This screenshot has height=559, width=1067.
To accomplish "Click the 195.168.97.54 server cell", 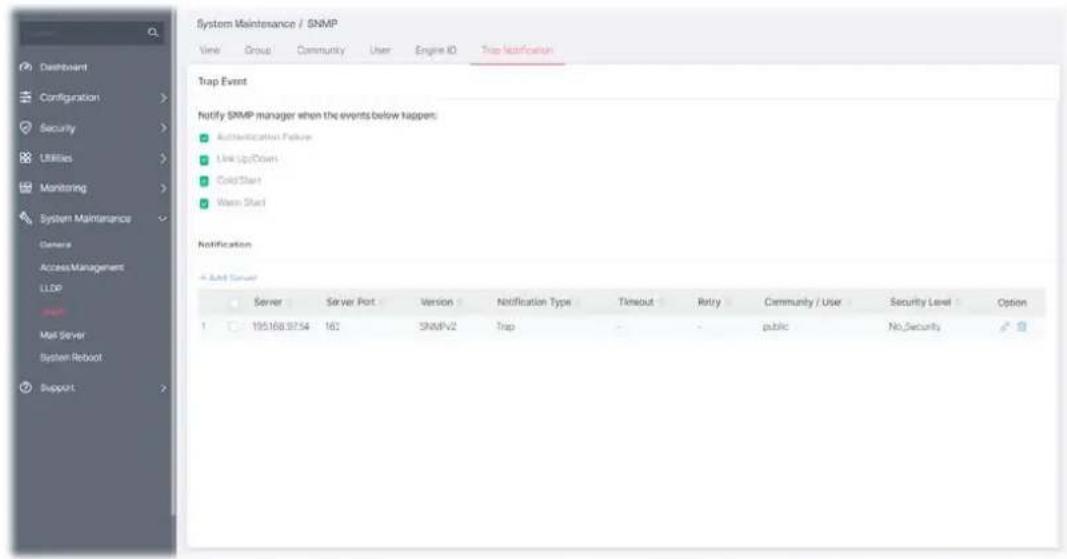I will [280, 327].
